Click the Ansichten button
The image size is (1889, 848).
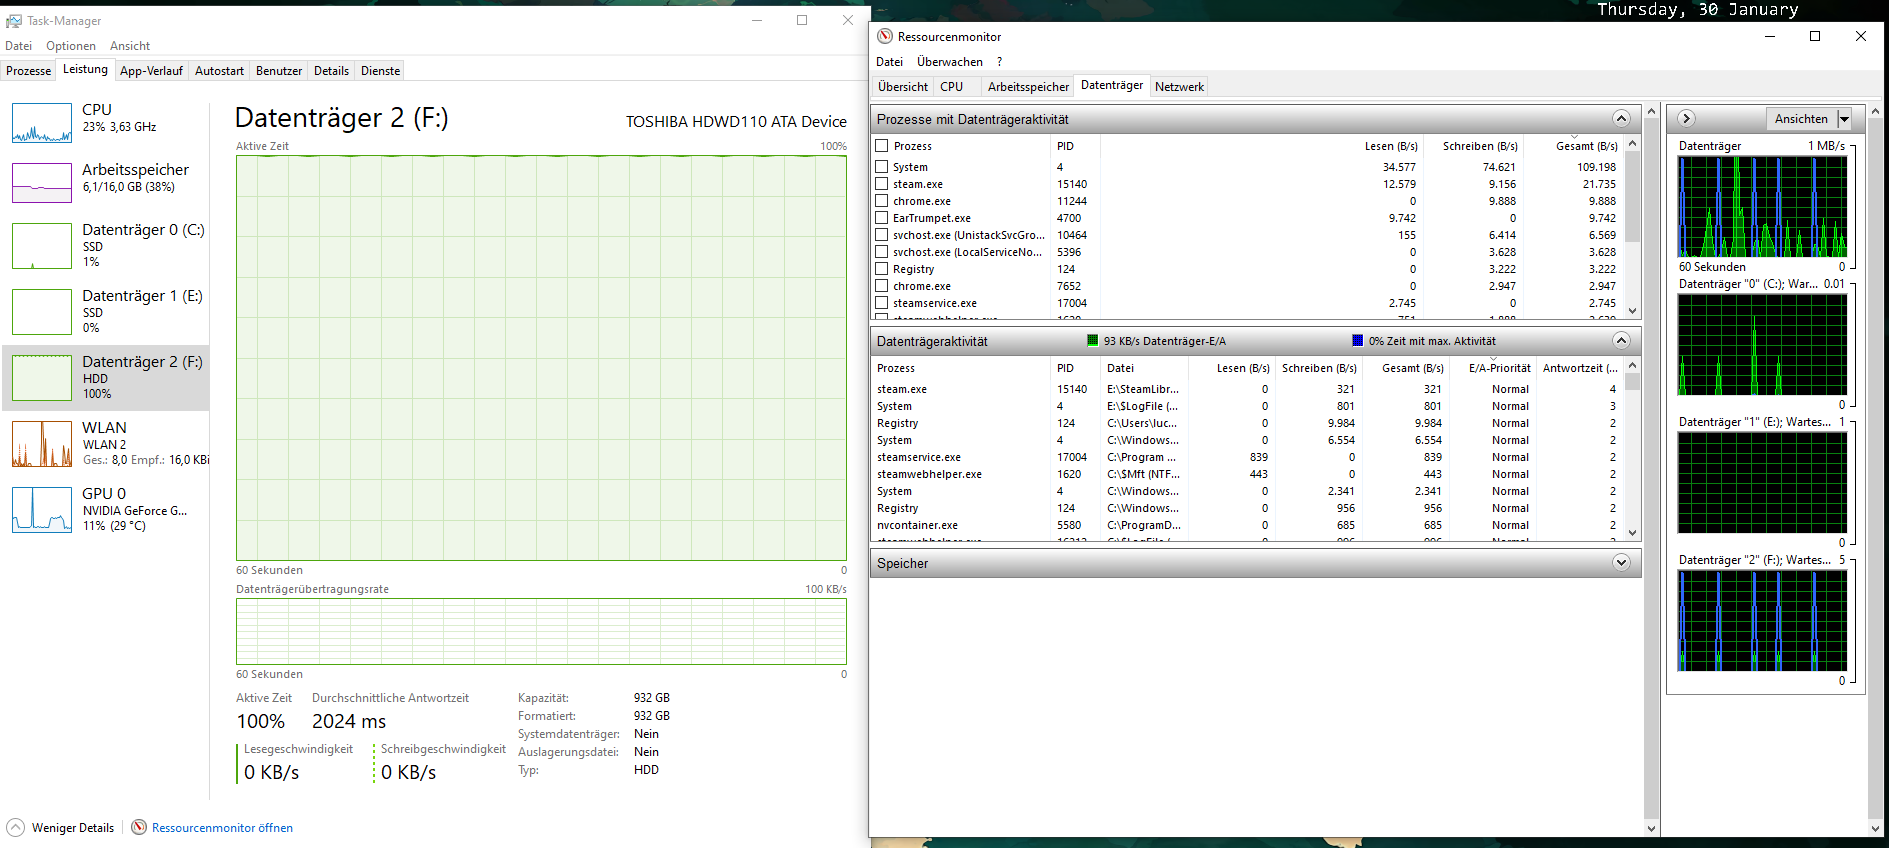[x=1801, y=118]
